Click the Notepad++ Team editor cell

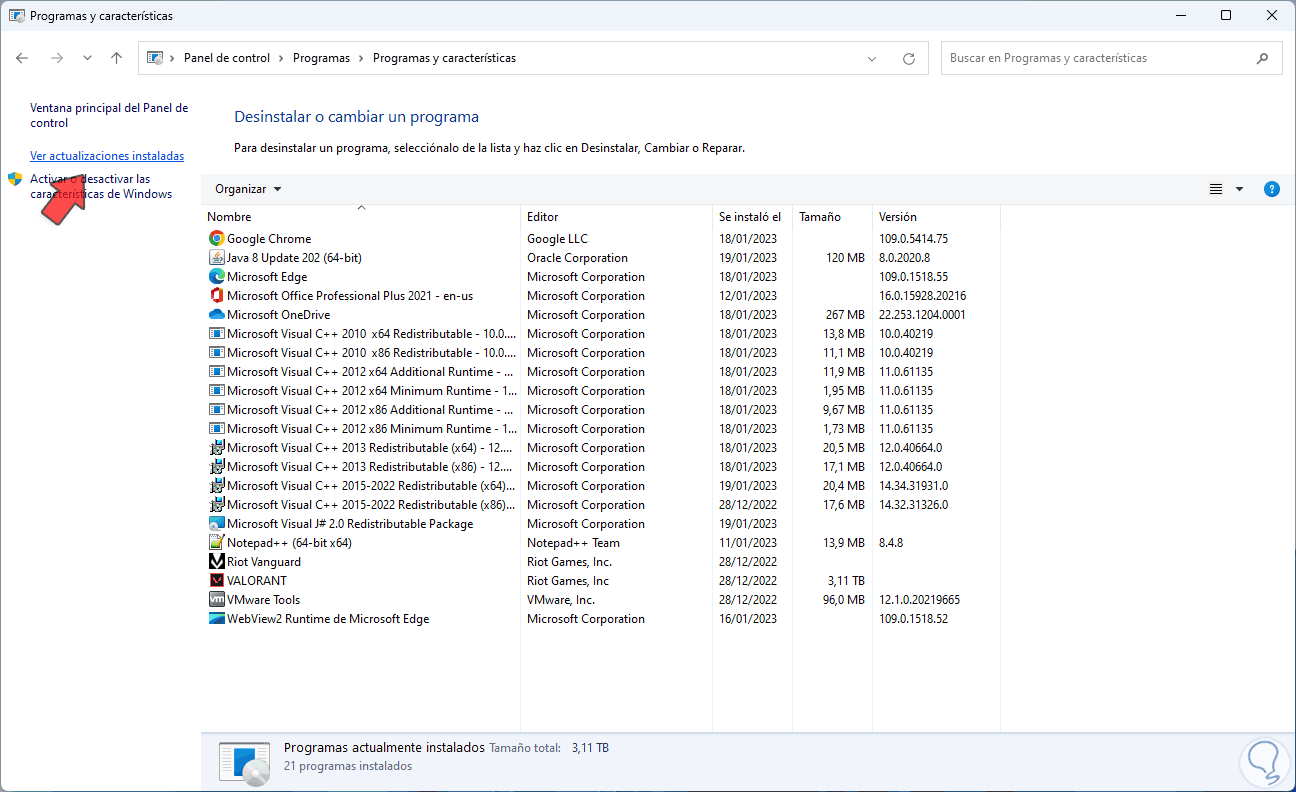574,543
